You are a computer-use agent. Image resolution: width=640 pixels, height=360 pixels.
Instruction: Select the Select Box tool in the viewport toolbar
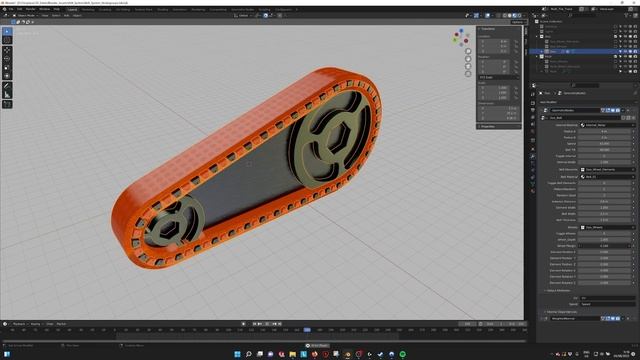pyautogui.click(x=7, y=31)
